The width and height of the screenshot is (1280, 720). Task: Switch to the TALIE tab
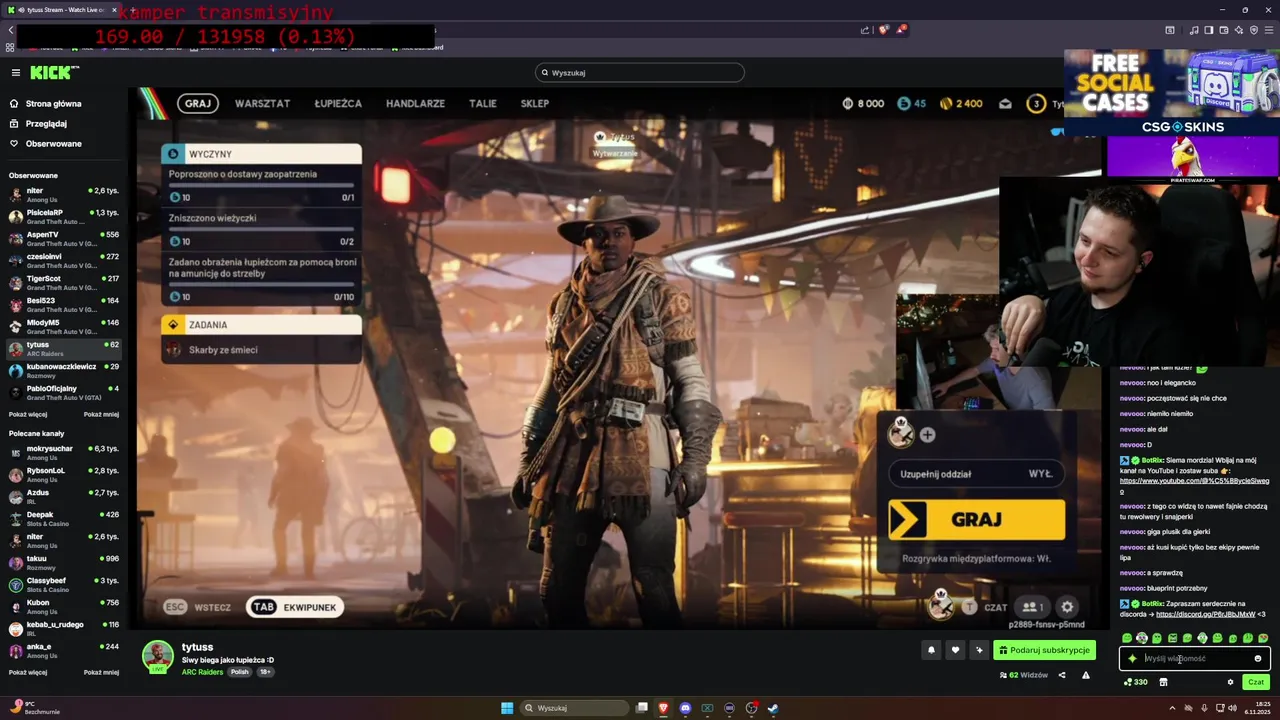[483, 103]
